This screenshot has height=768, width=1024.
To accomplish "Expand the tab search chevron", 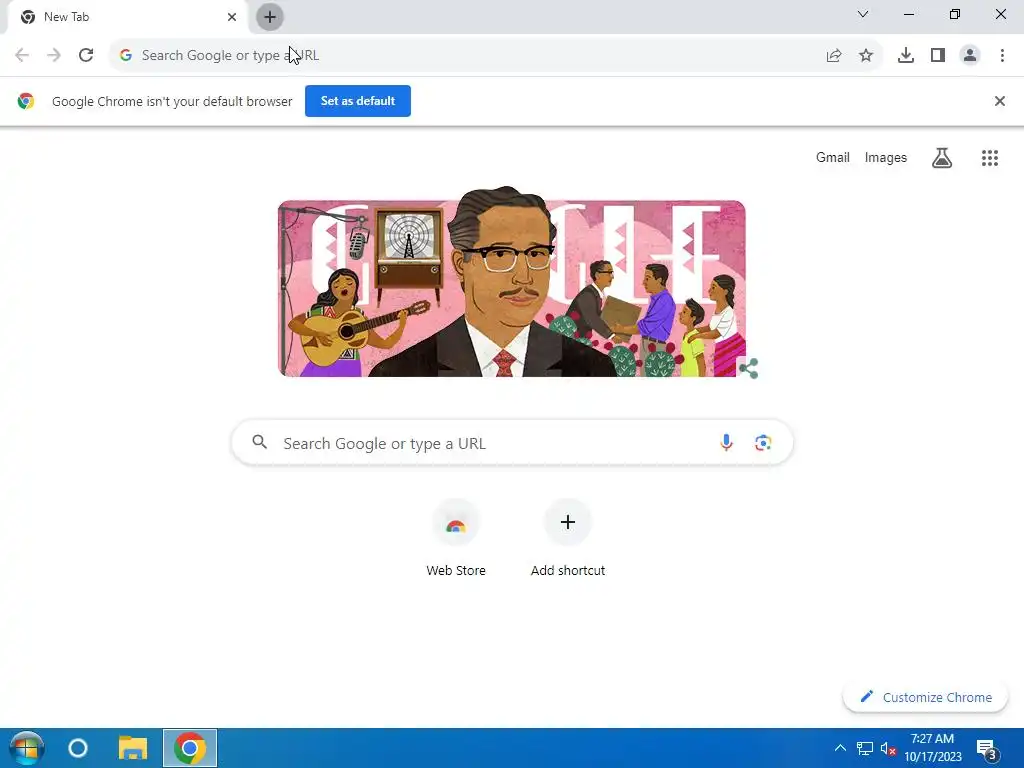I will (863, 14).
